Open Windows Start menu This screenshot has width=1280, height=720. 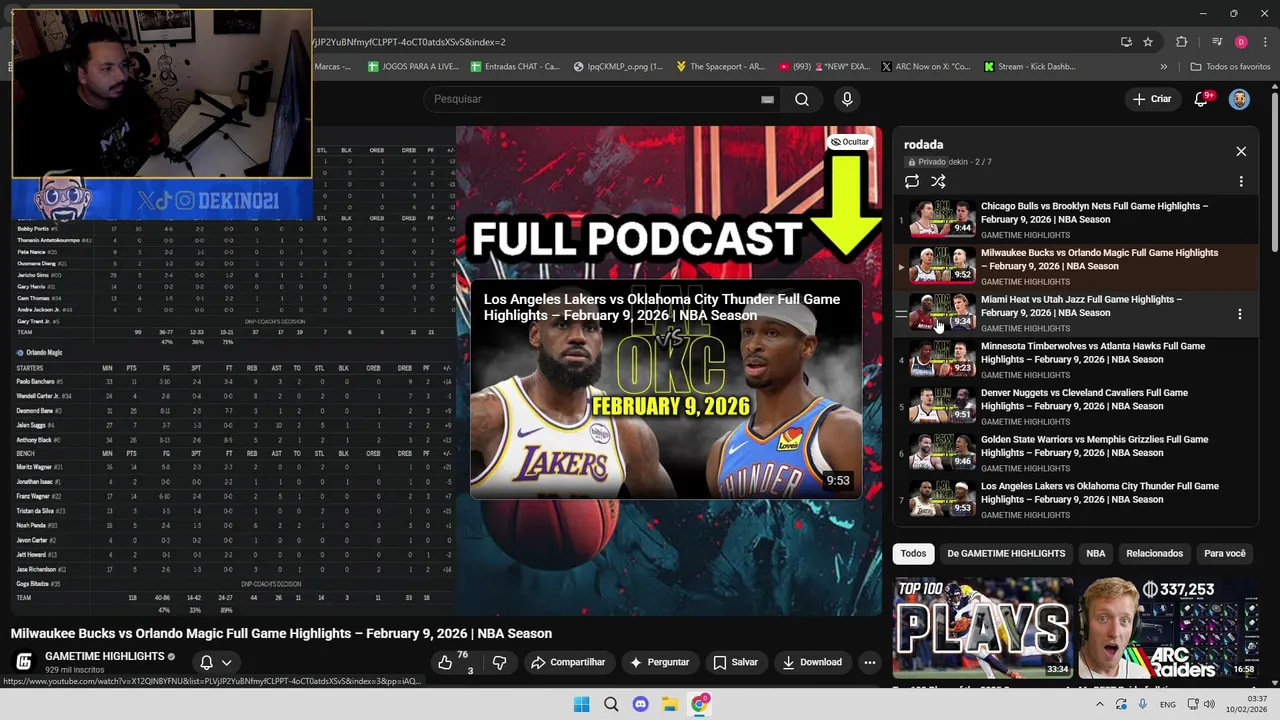[x=581, y=704]
